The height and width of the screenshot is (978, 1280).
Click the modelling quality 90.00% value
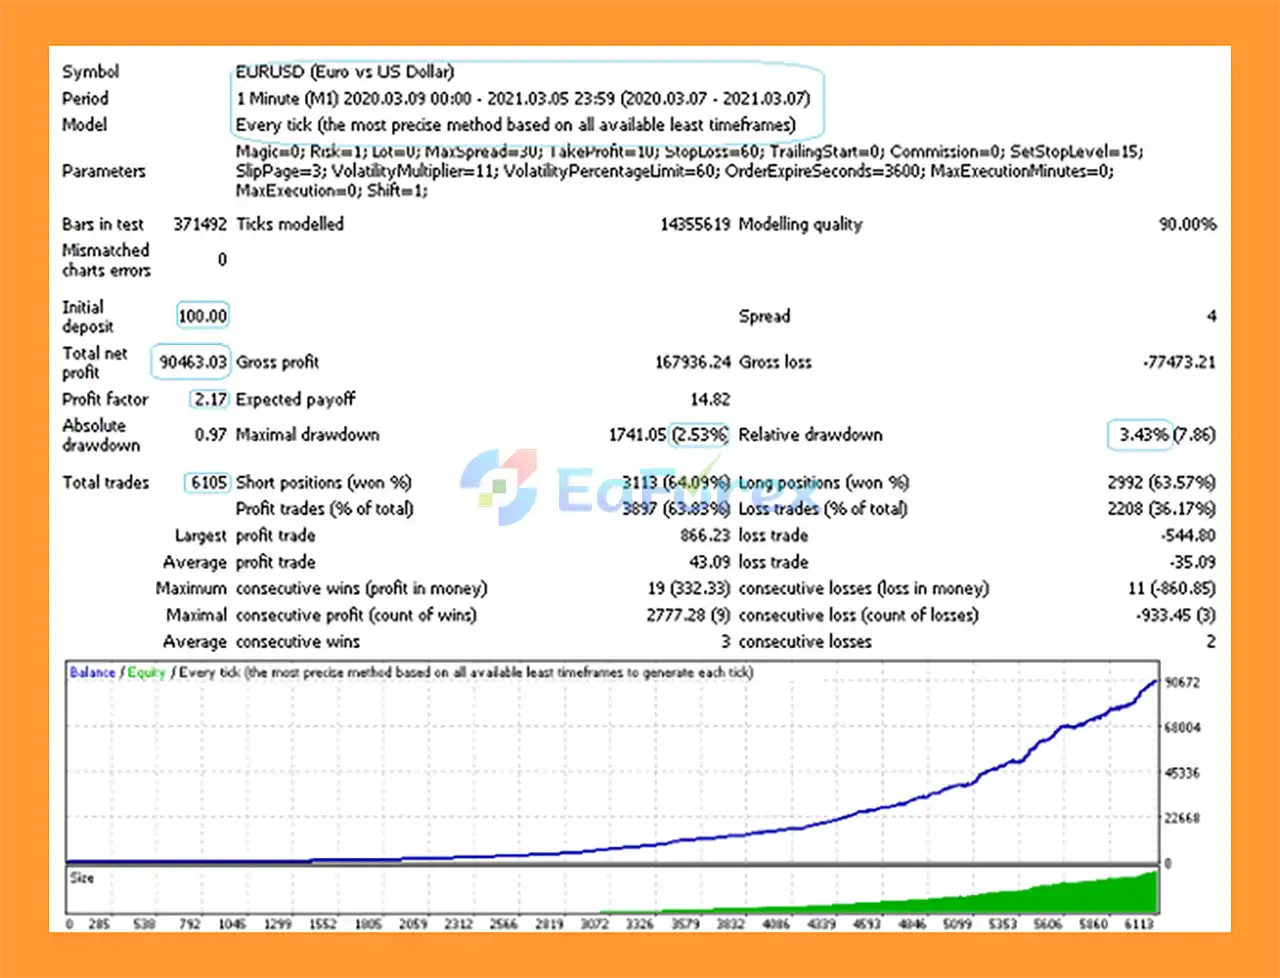pyautogui.click(x=1187, y=225)
